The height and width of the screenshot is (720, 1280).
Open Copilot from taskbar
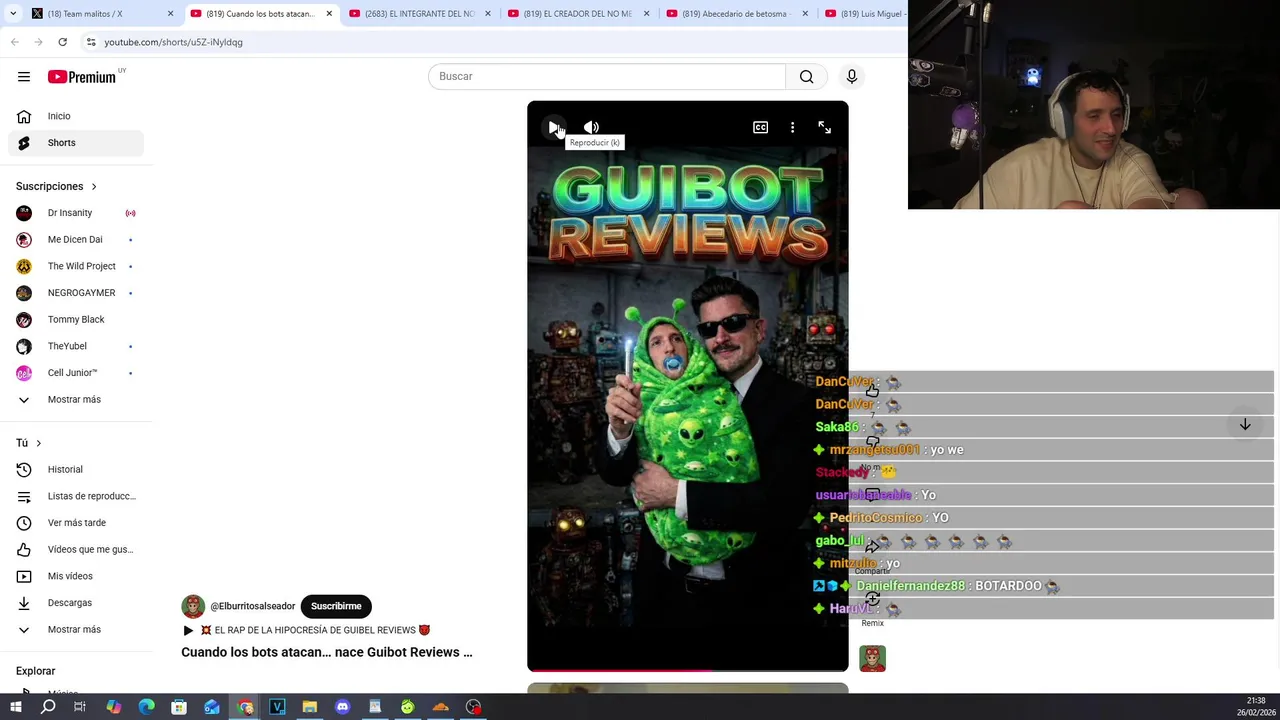click(113, 707)
